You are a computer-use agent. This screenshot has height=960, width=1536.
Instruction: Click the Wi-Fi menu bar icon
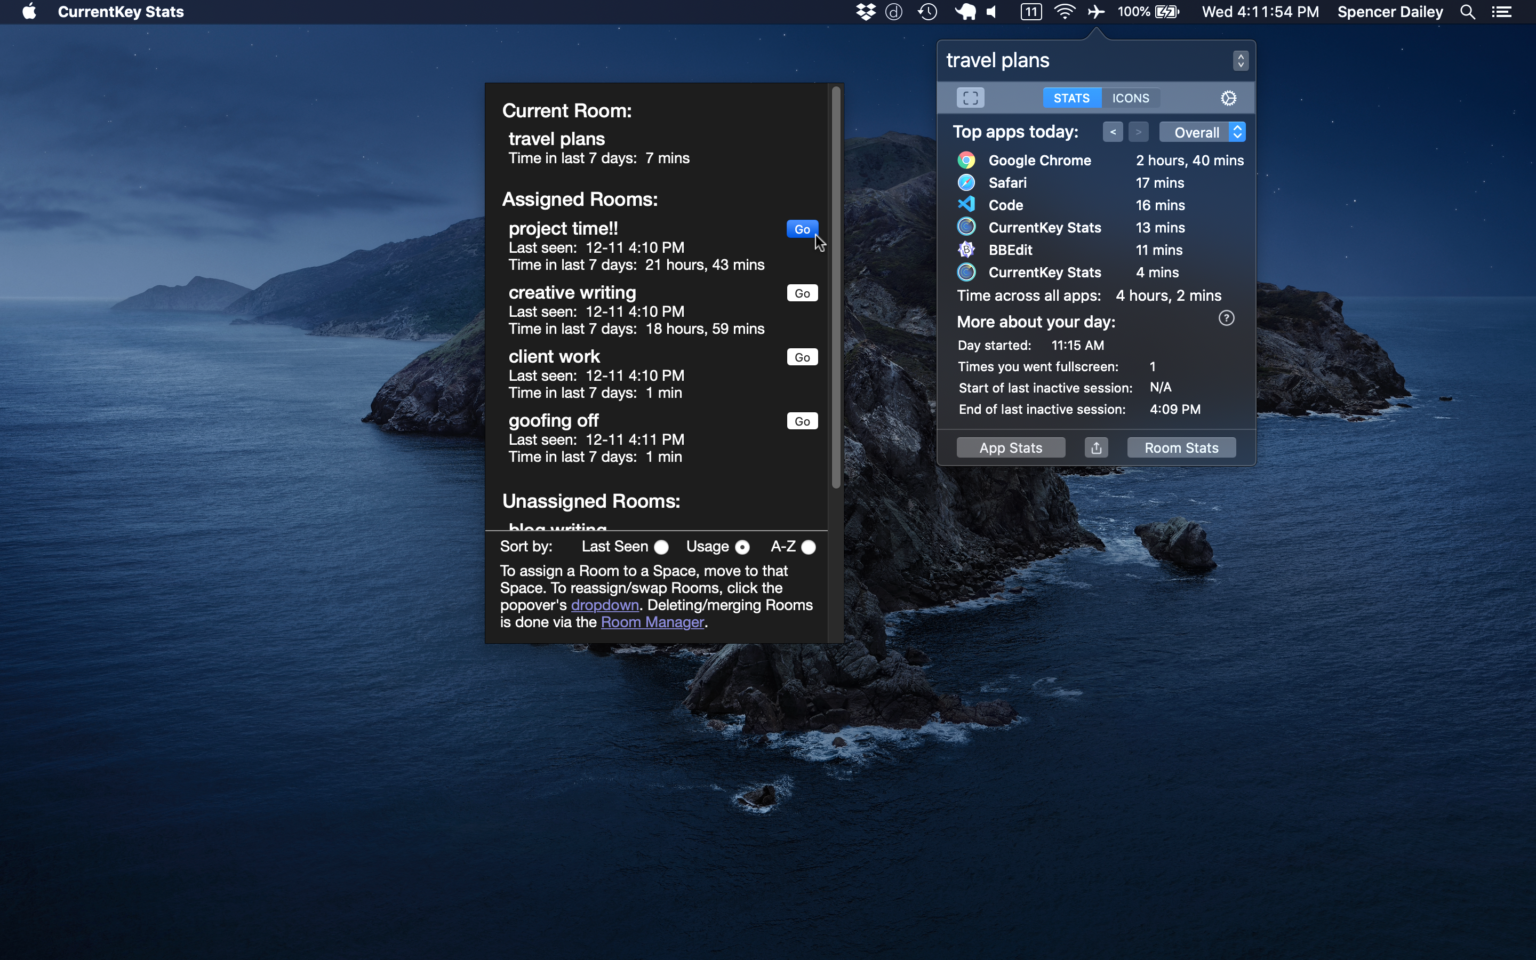tap(1065, 12)
